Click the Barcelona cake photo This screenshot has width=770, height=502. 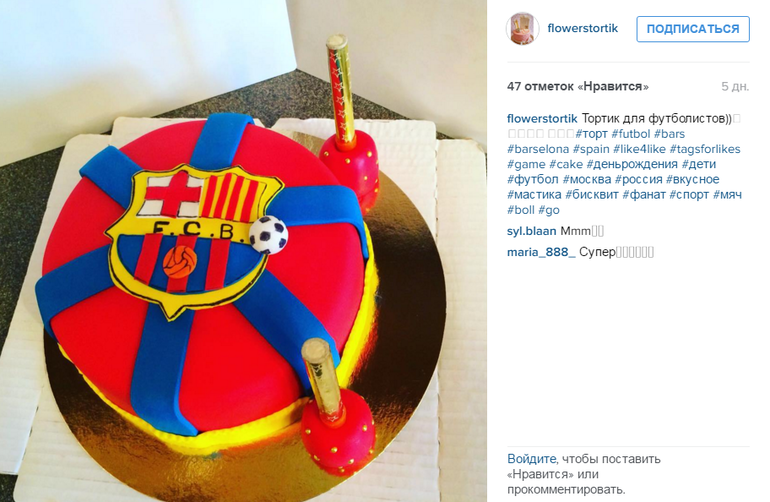tap(244, 251)
